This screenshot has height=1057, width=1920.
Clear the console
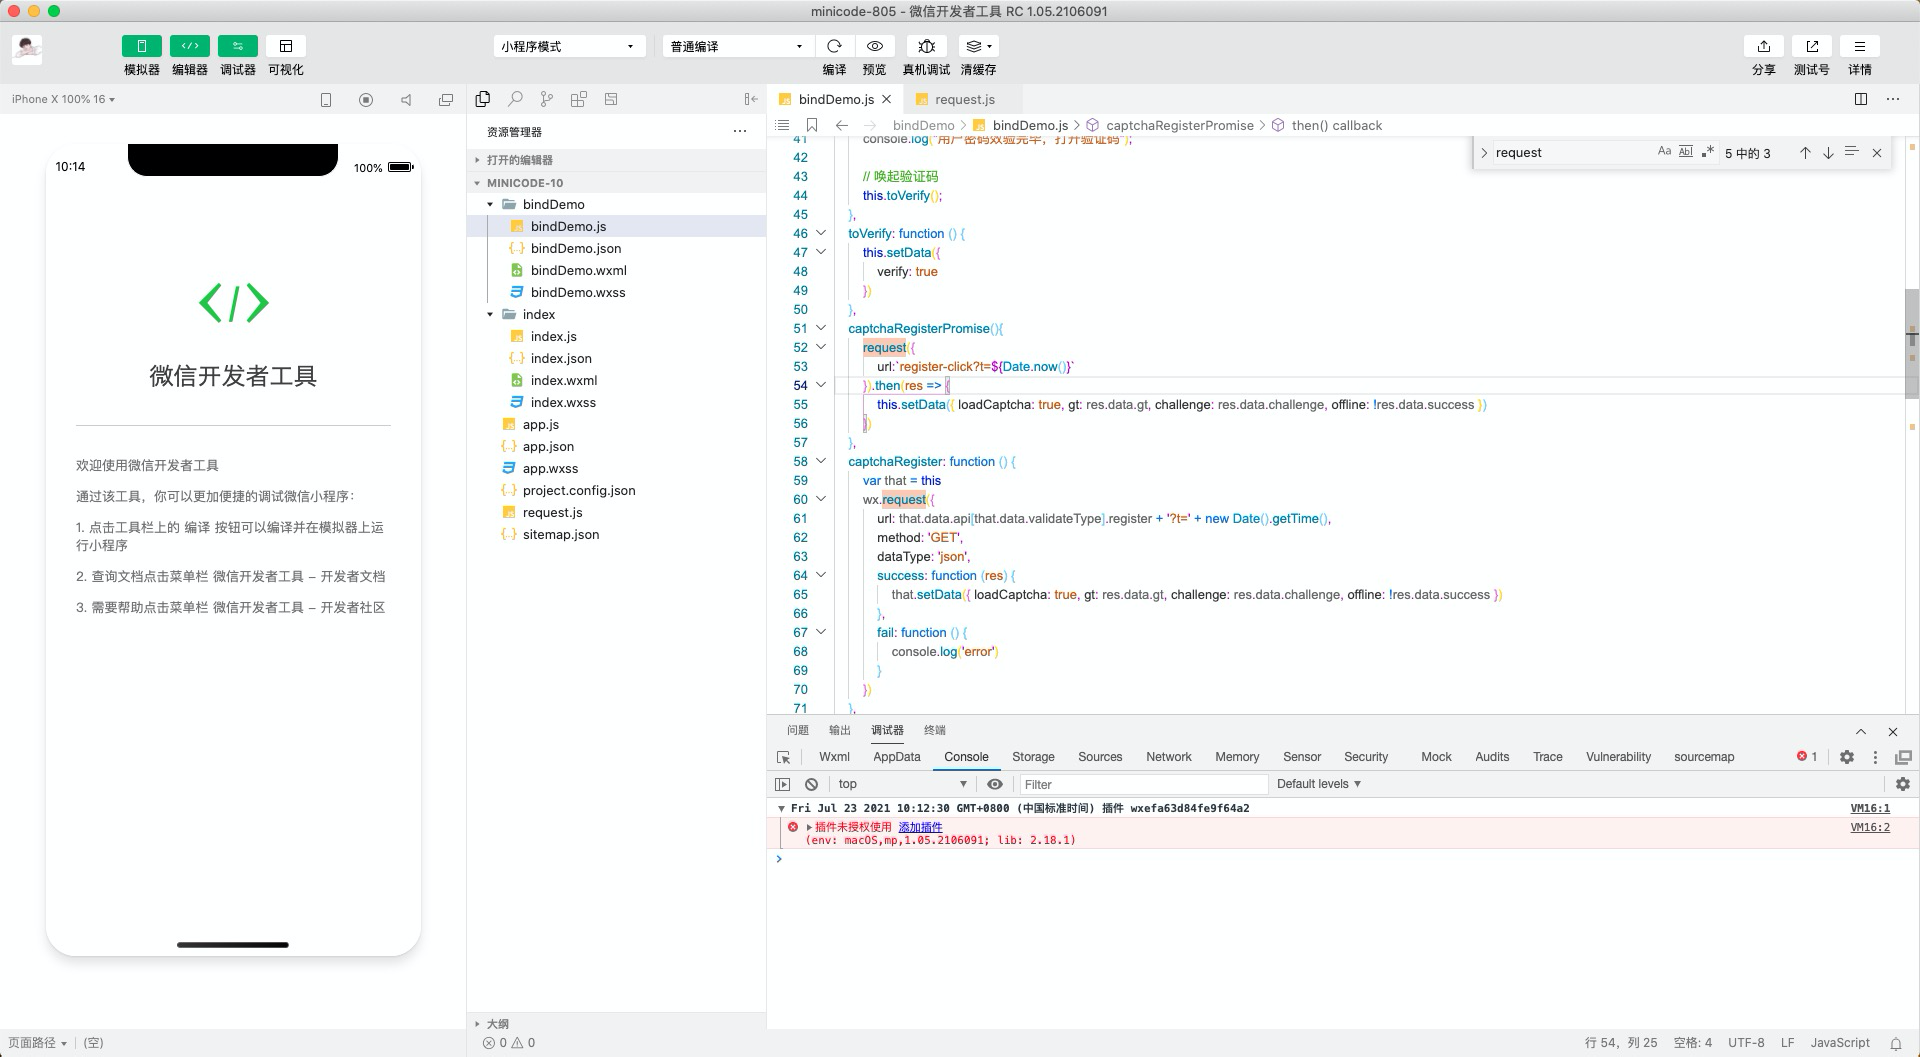[x=812, y=784]
